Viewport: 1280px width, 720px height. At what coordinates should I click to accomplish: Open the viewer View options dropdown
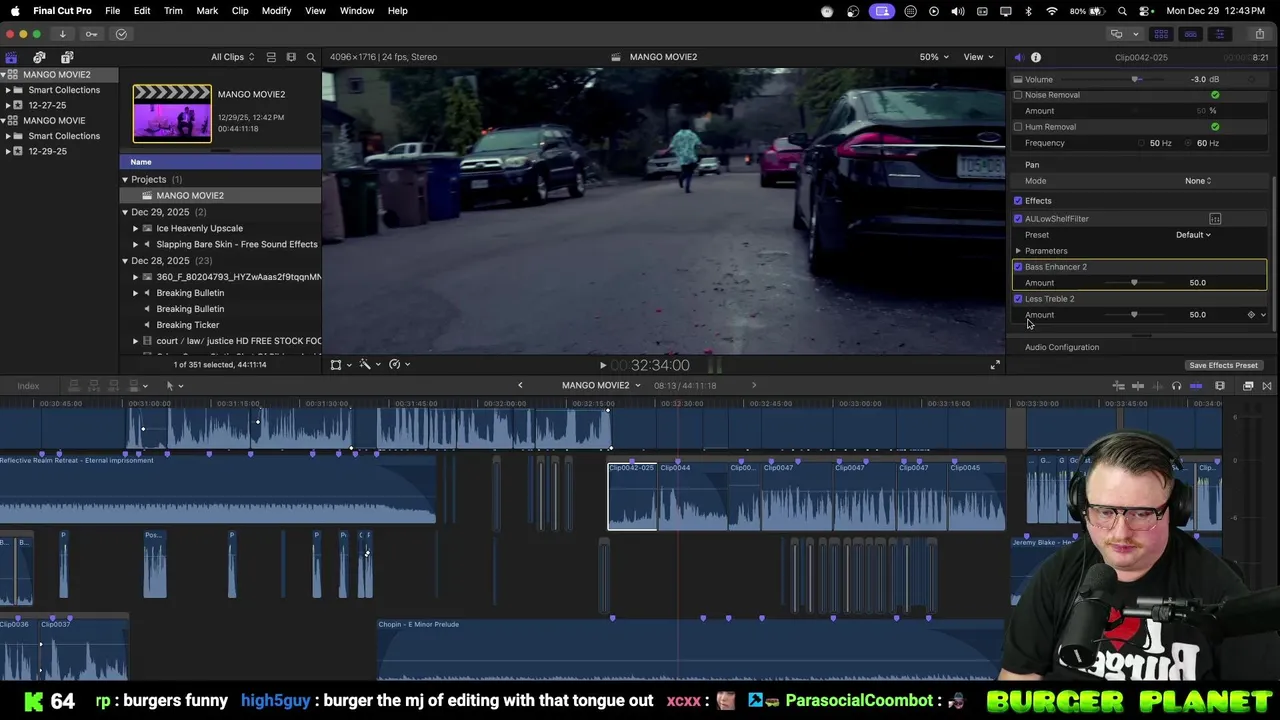pos(977,57)
